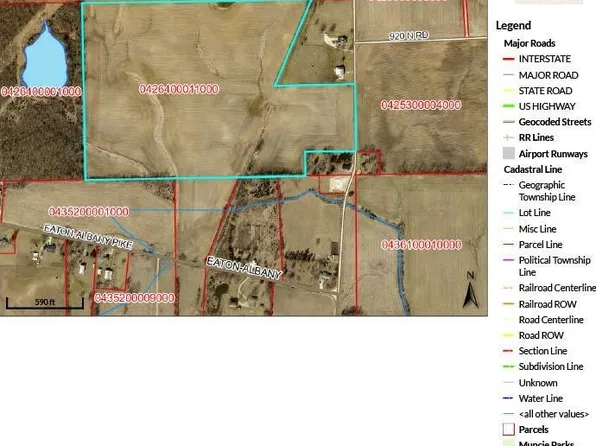Click the STATE ROAD yellow line symbol

tap(509, 90)
